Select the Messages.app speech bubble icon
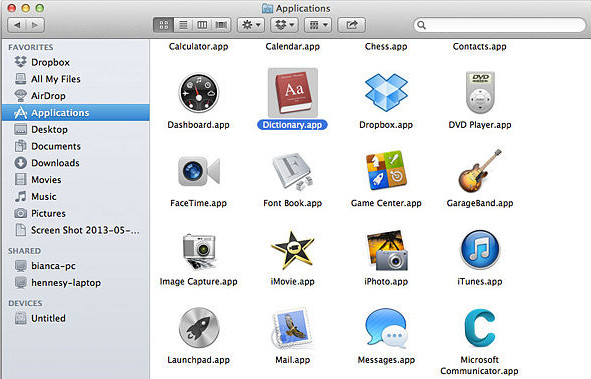 pyautogui.click(x=386, y=328)
